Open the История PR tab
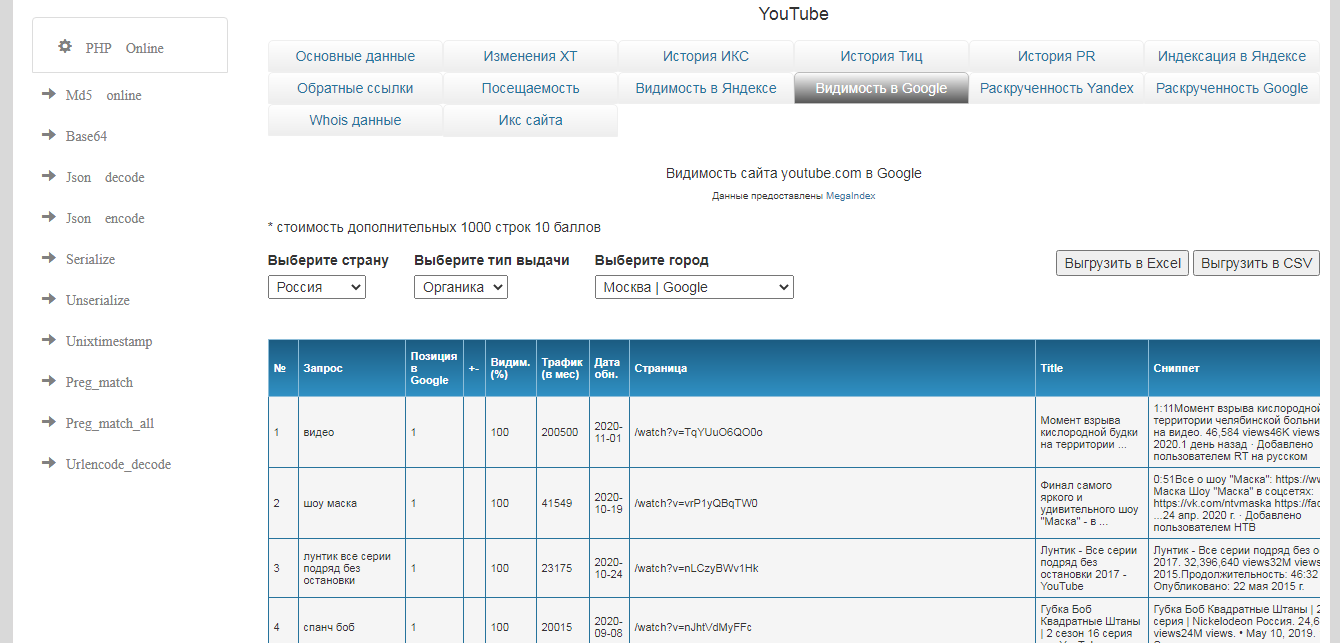This screenshot has width=1340, height=643. [1057, 56]
